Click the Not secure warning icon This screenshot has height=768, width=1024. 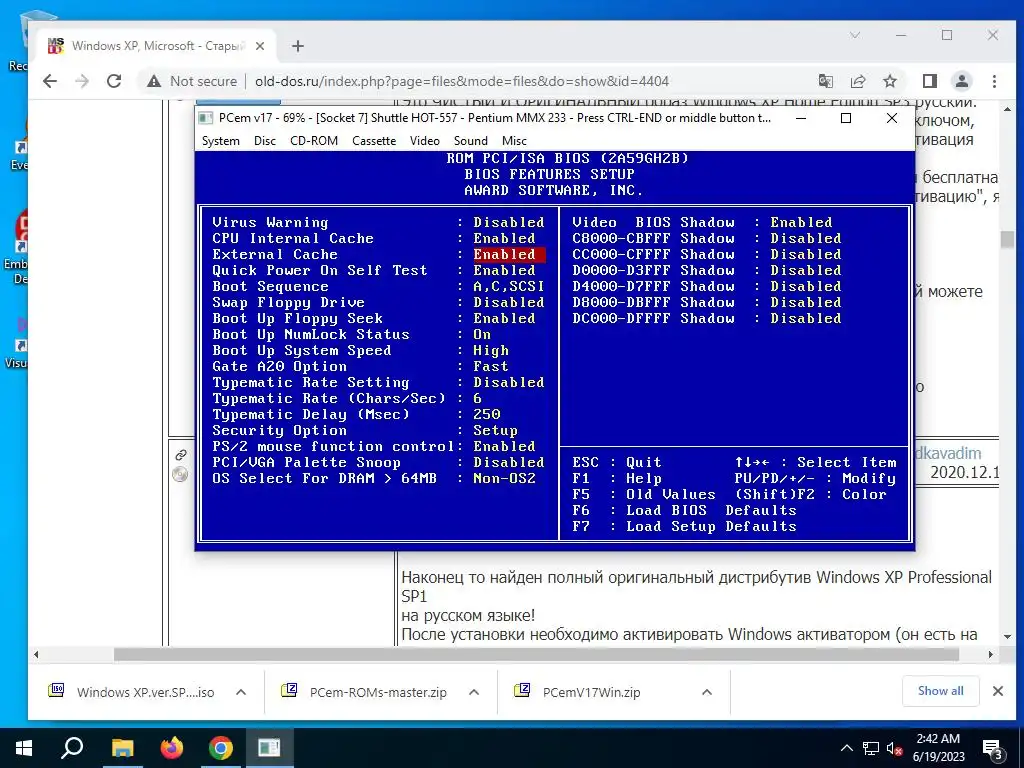point(153,81)
